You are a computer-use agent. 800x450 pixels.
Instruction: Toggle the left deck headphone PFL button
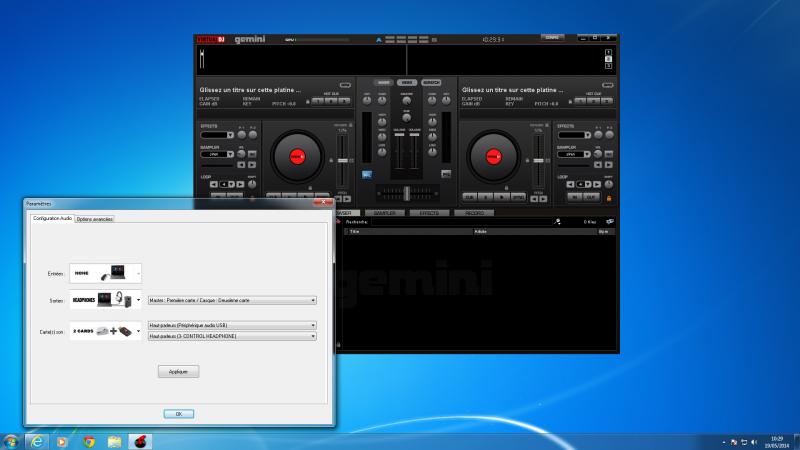tap(366, 173)
